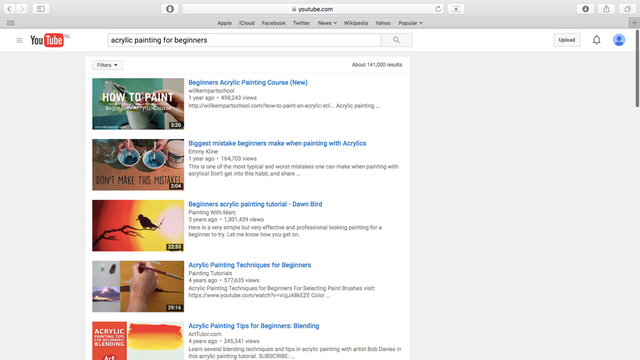
Task: Open Twitter bookmark
Action: point(301,23)
